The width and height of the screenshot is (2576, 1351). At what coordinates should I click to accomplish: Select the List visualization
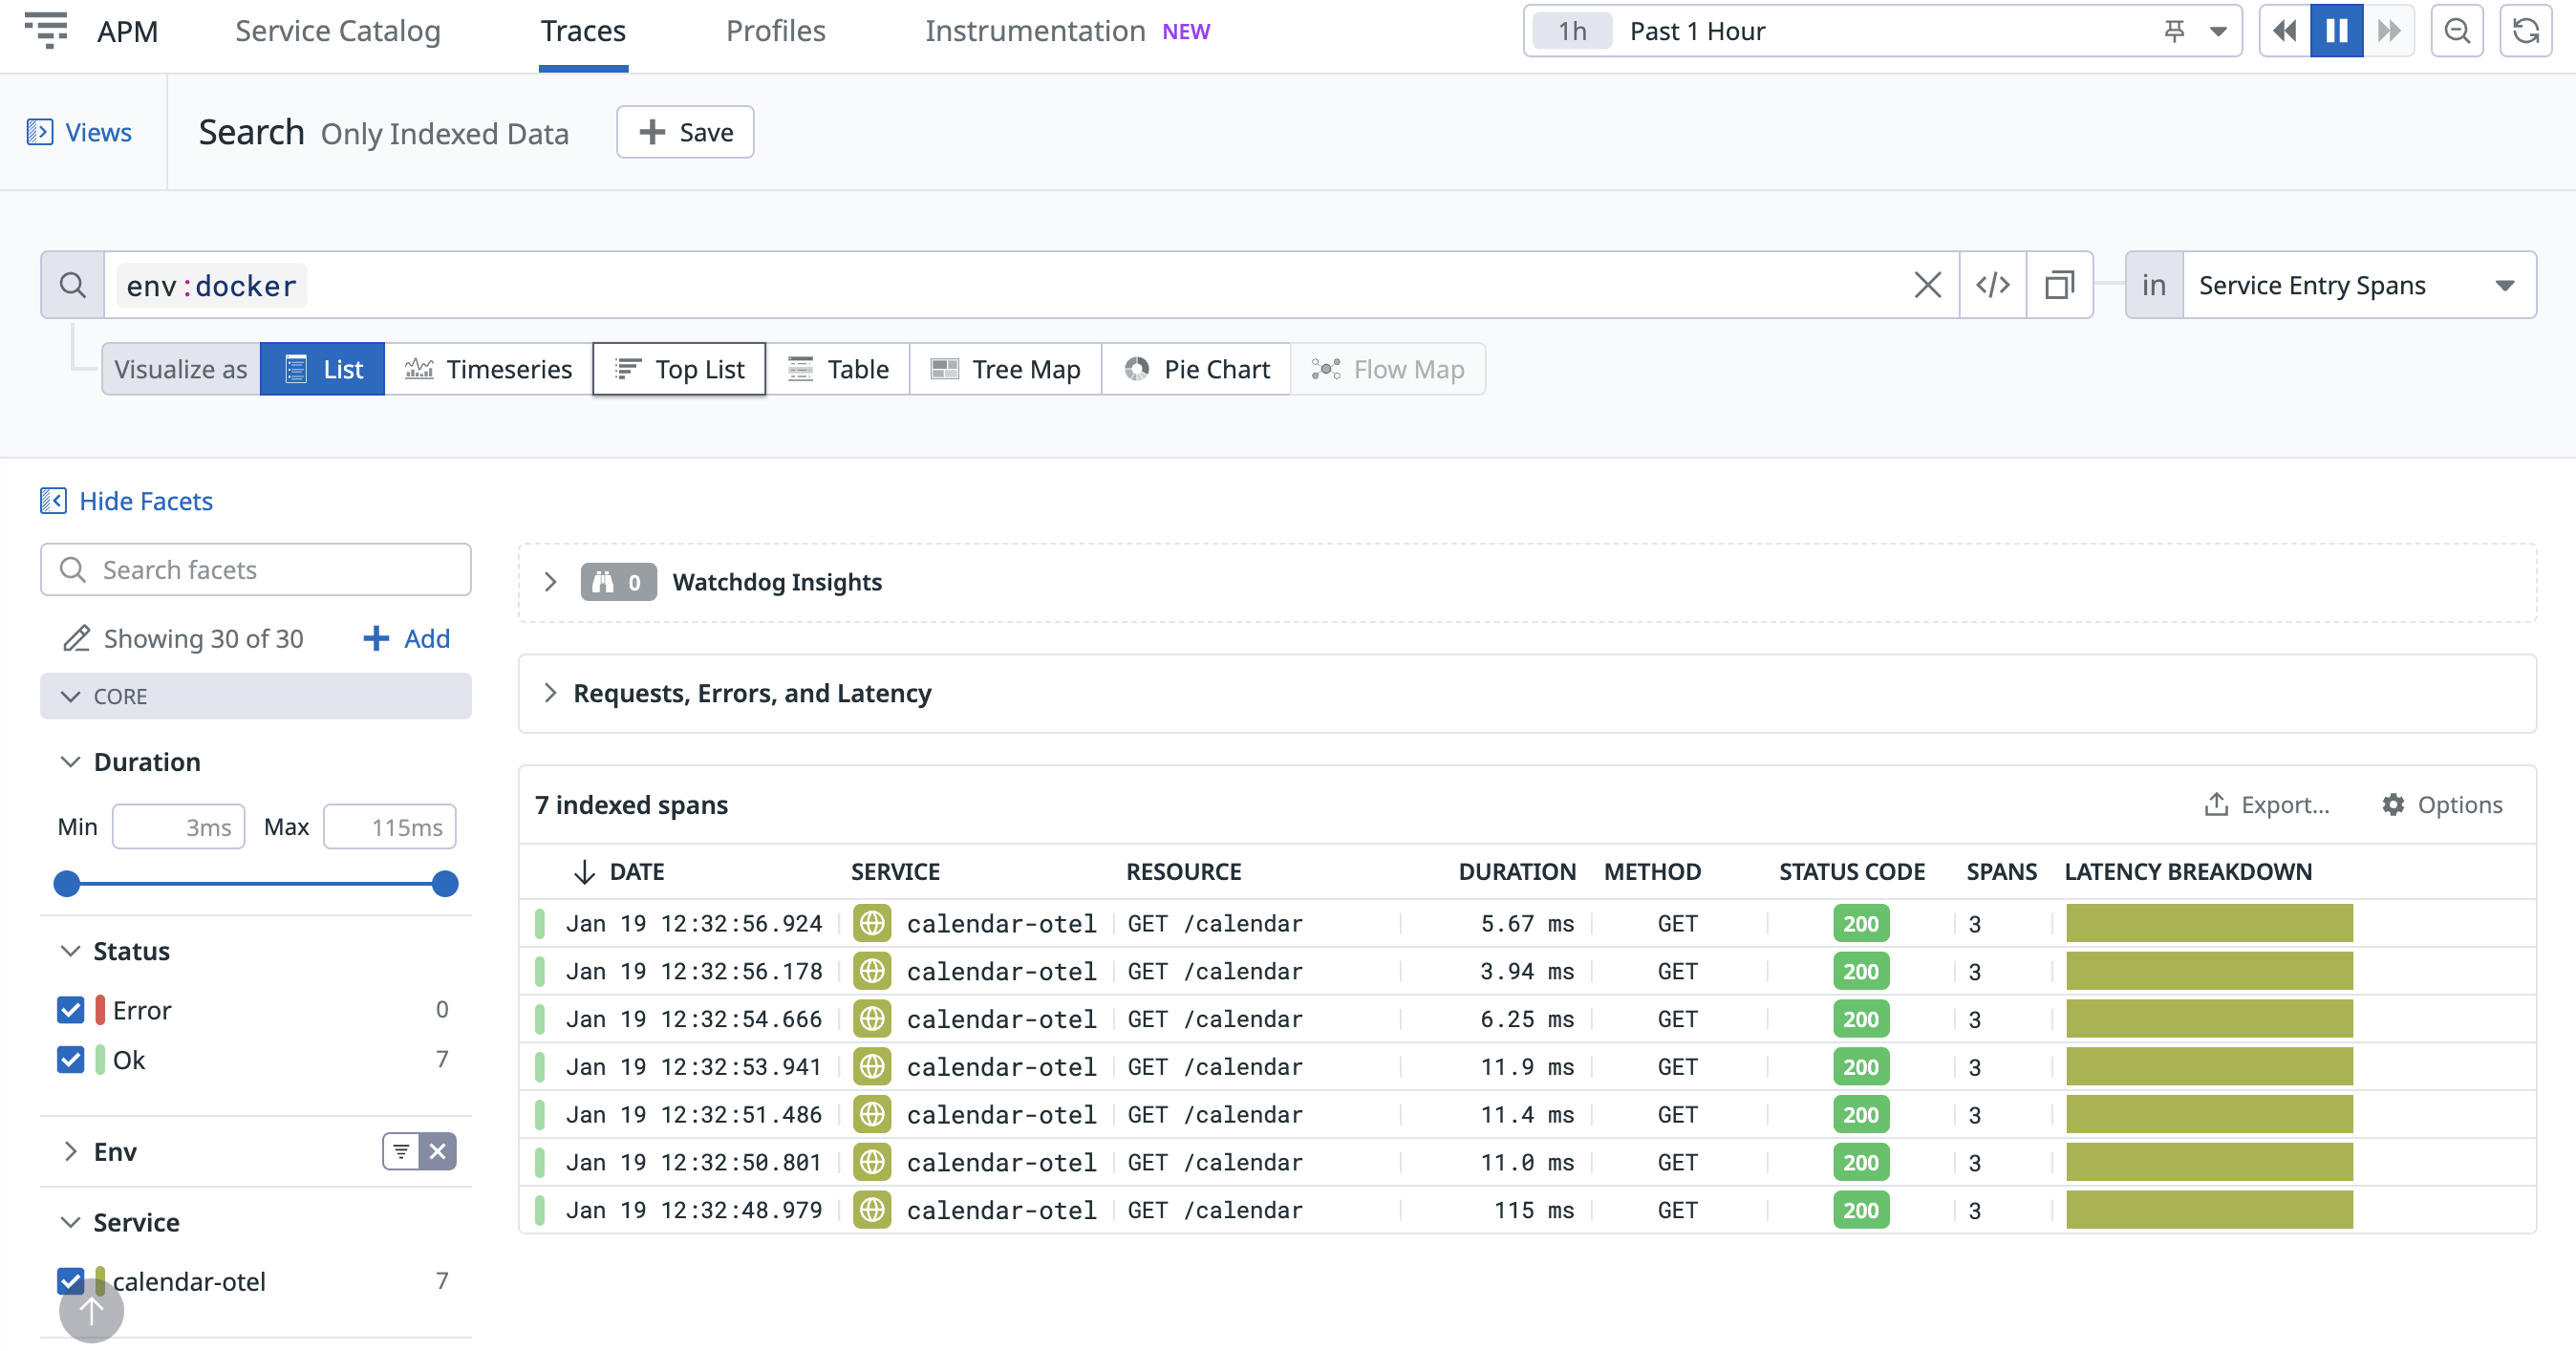[322, 369]
